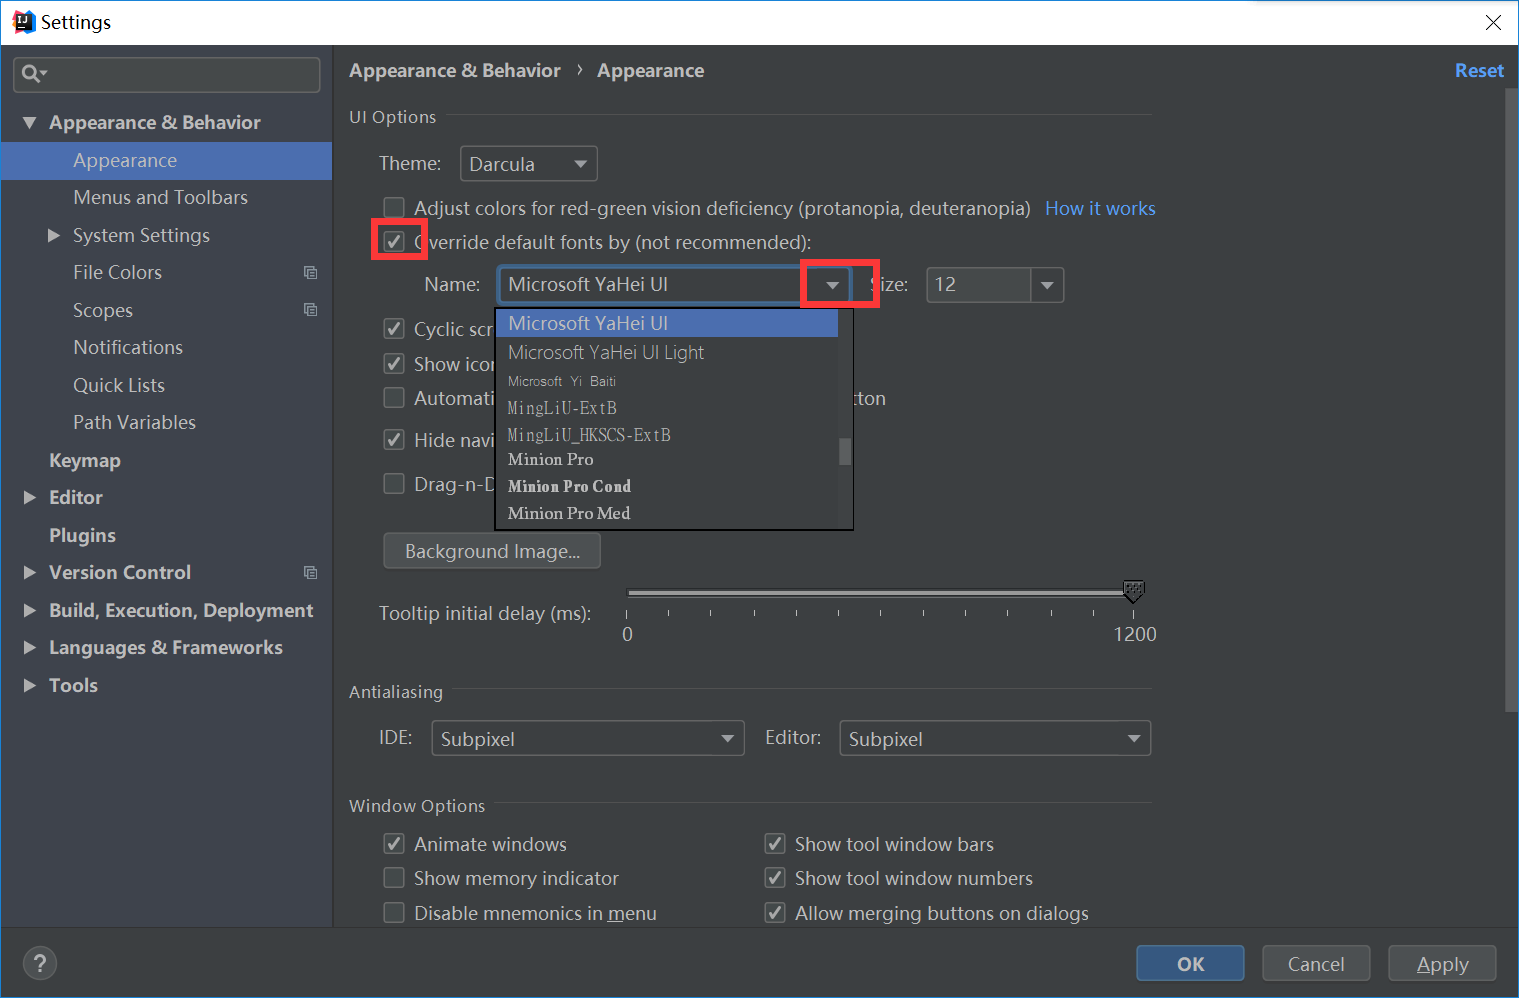Click the help question mark icon
The height and width of the screenshot is (998, 1519).
pyautogui.click(x=39, y=962)
